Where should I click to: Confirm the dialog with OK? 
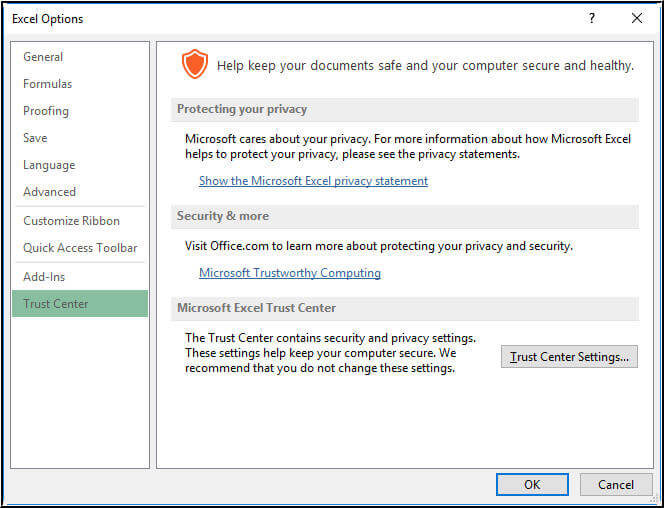(532, 484)
